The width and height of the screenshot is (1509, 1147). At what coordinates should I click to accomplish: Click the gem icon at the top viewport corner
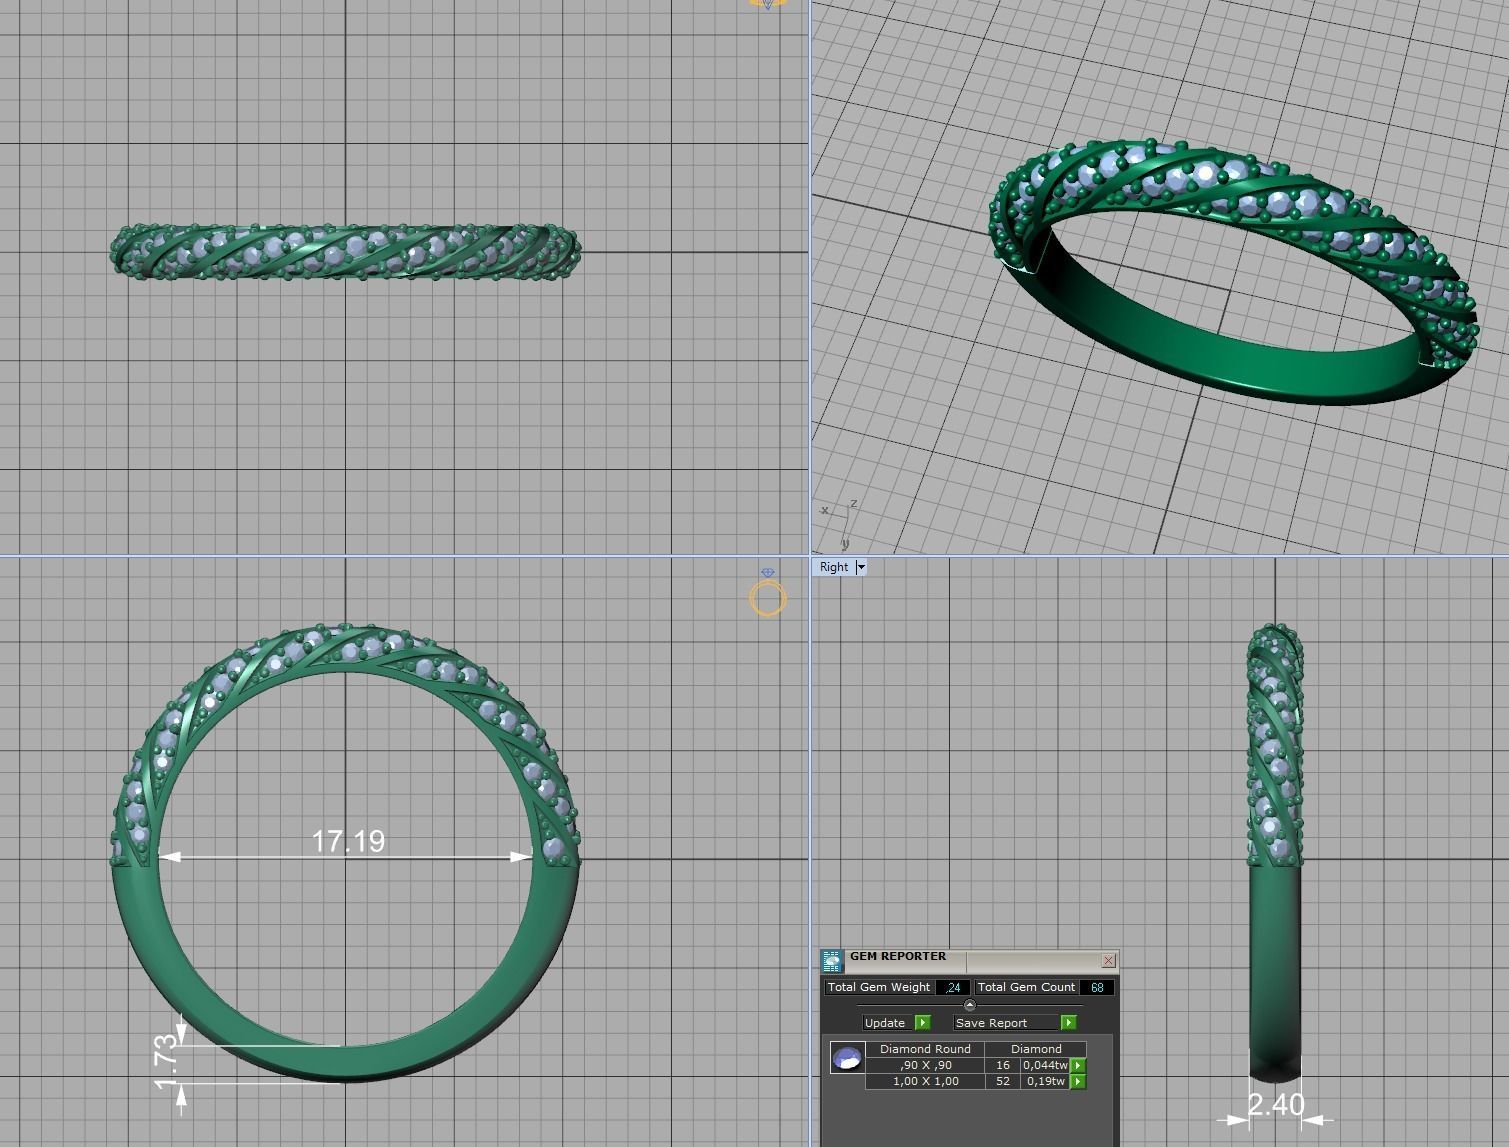(x=767, y=4)
